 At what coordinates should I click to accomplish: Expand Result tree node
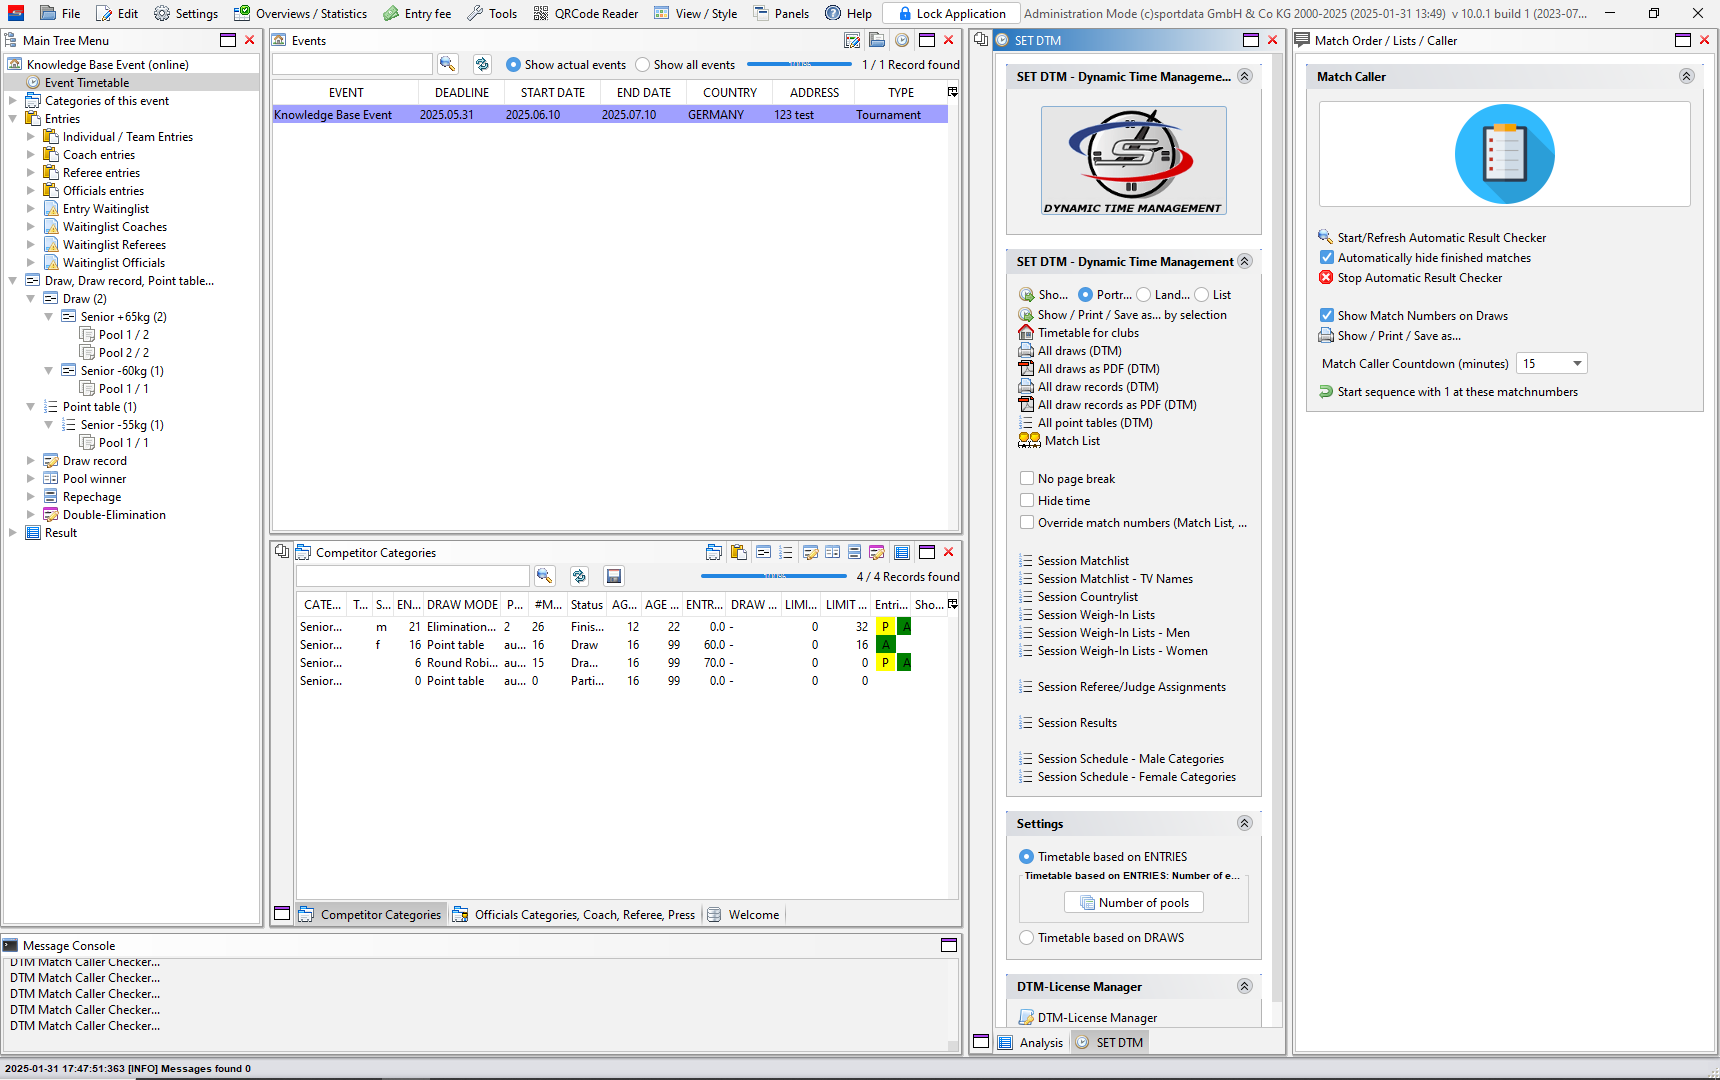pyautogui.click(x=13, y=532)
